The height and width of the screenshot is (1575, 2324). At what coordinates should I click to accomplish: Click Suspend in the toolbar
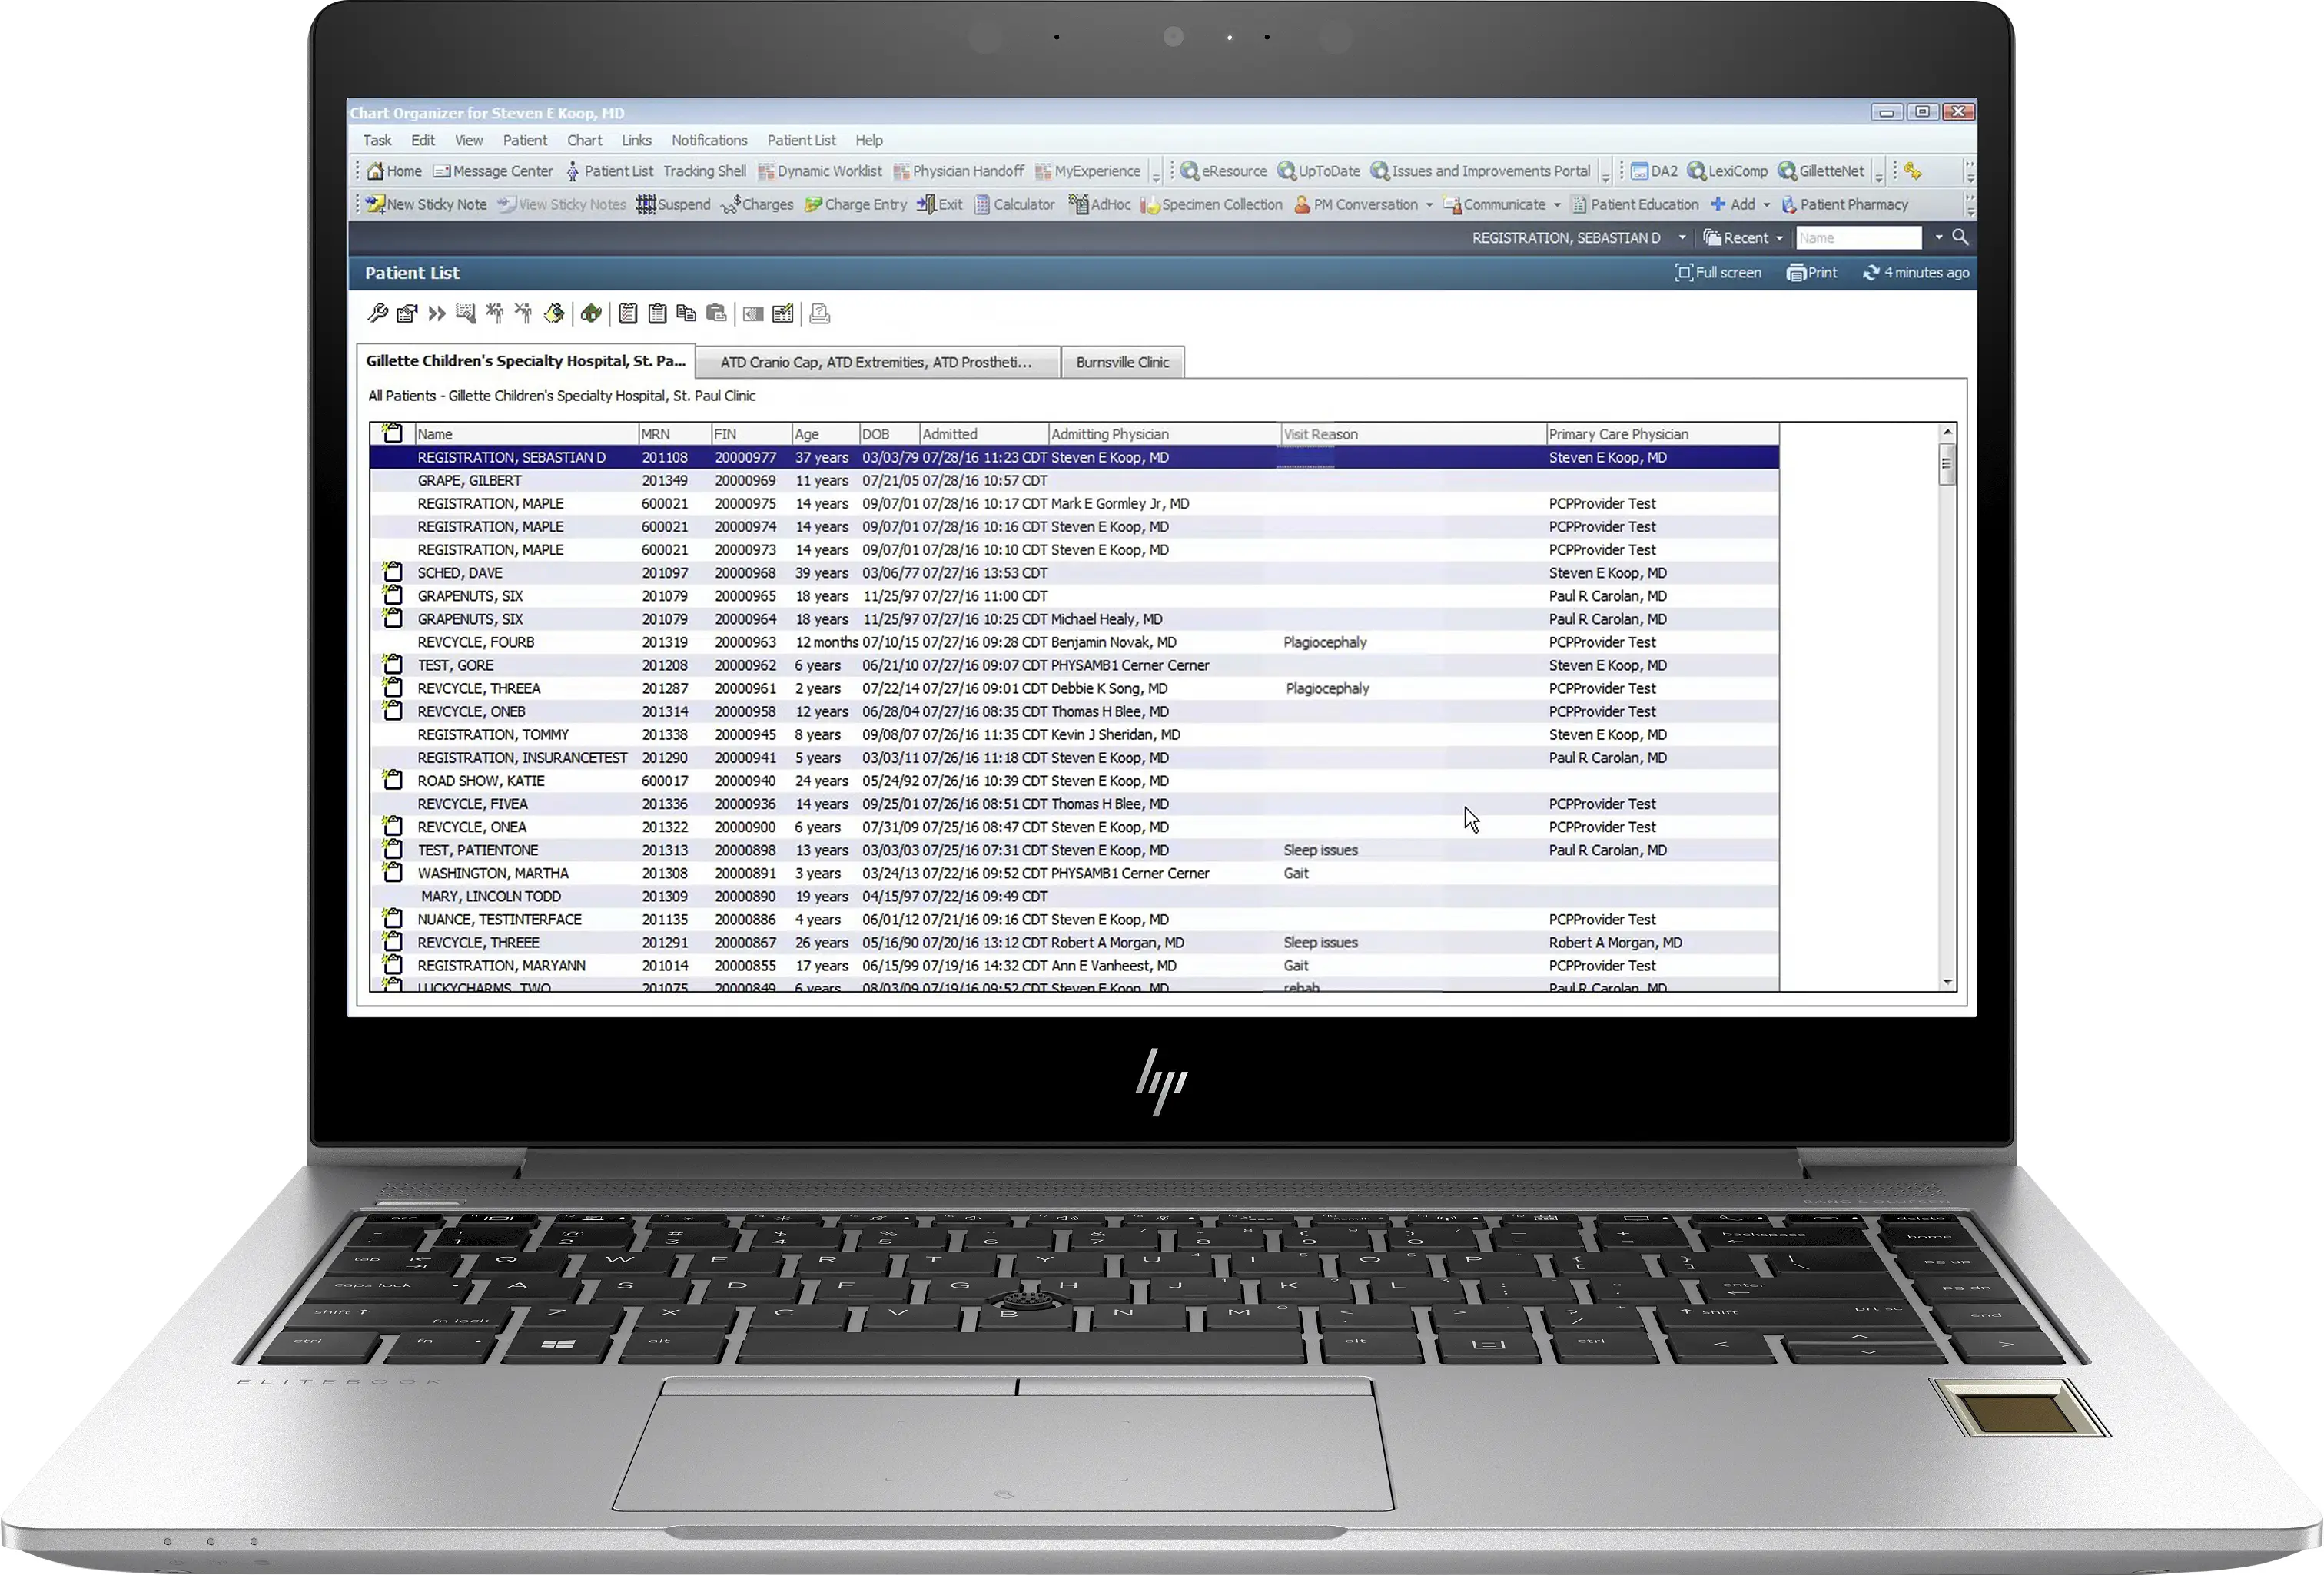[x=673, y=204]
